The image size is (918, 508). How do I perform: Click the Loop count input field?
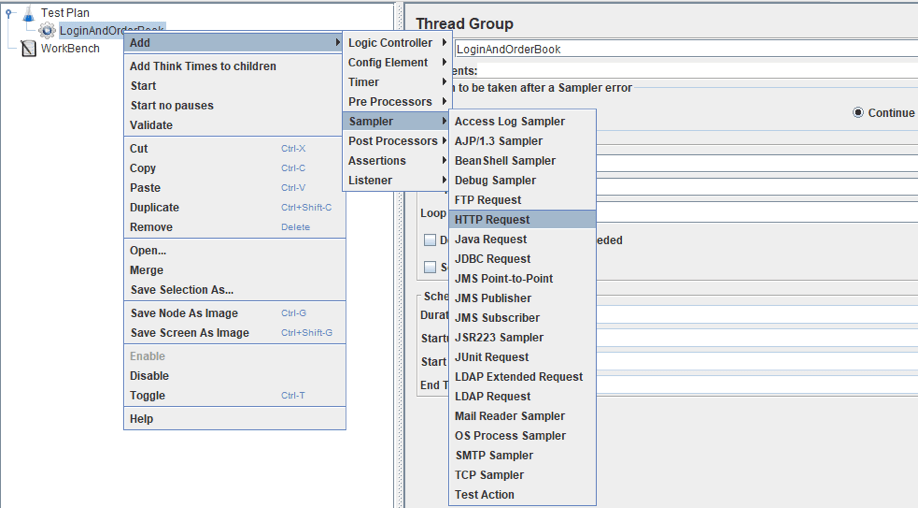pos(757,213)
